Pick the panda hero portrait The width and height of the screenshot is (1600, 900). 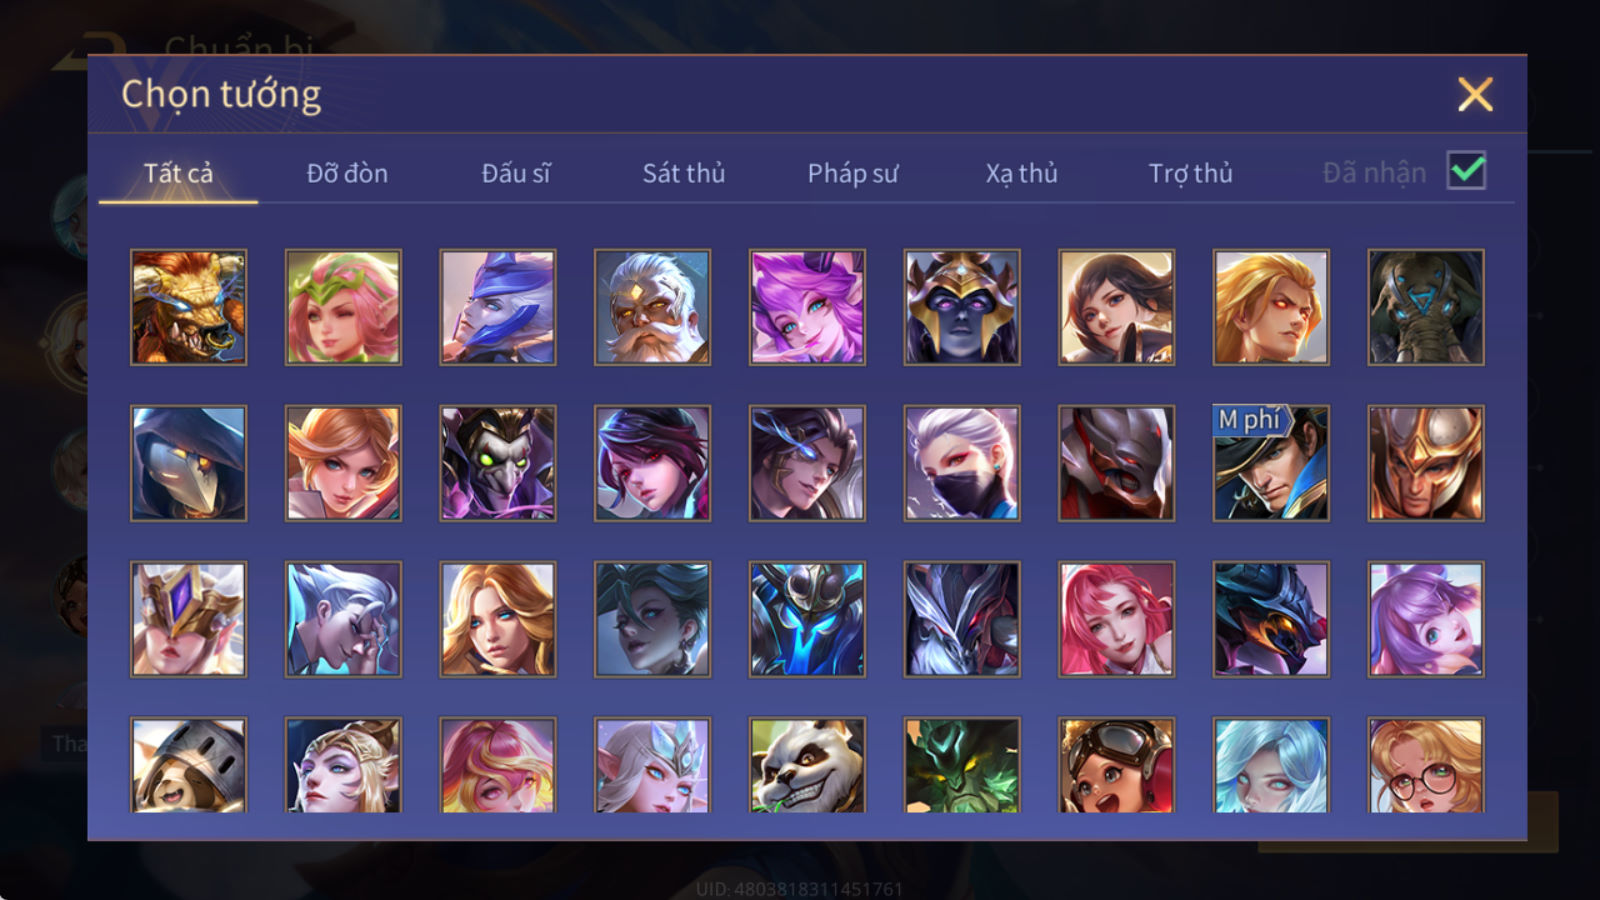[x=807, y=765]
